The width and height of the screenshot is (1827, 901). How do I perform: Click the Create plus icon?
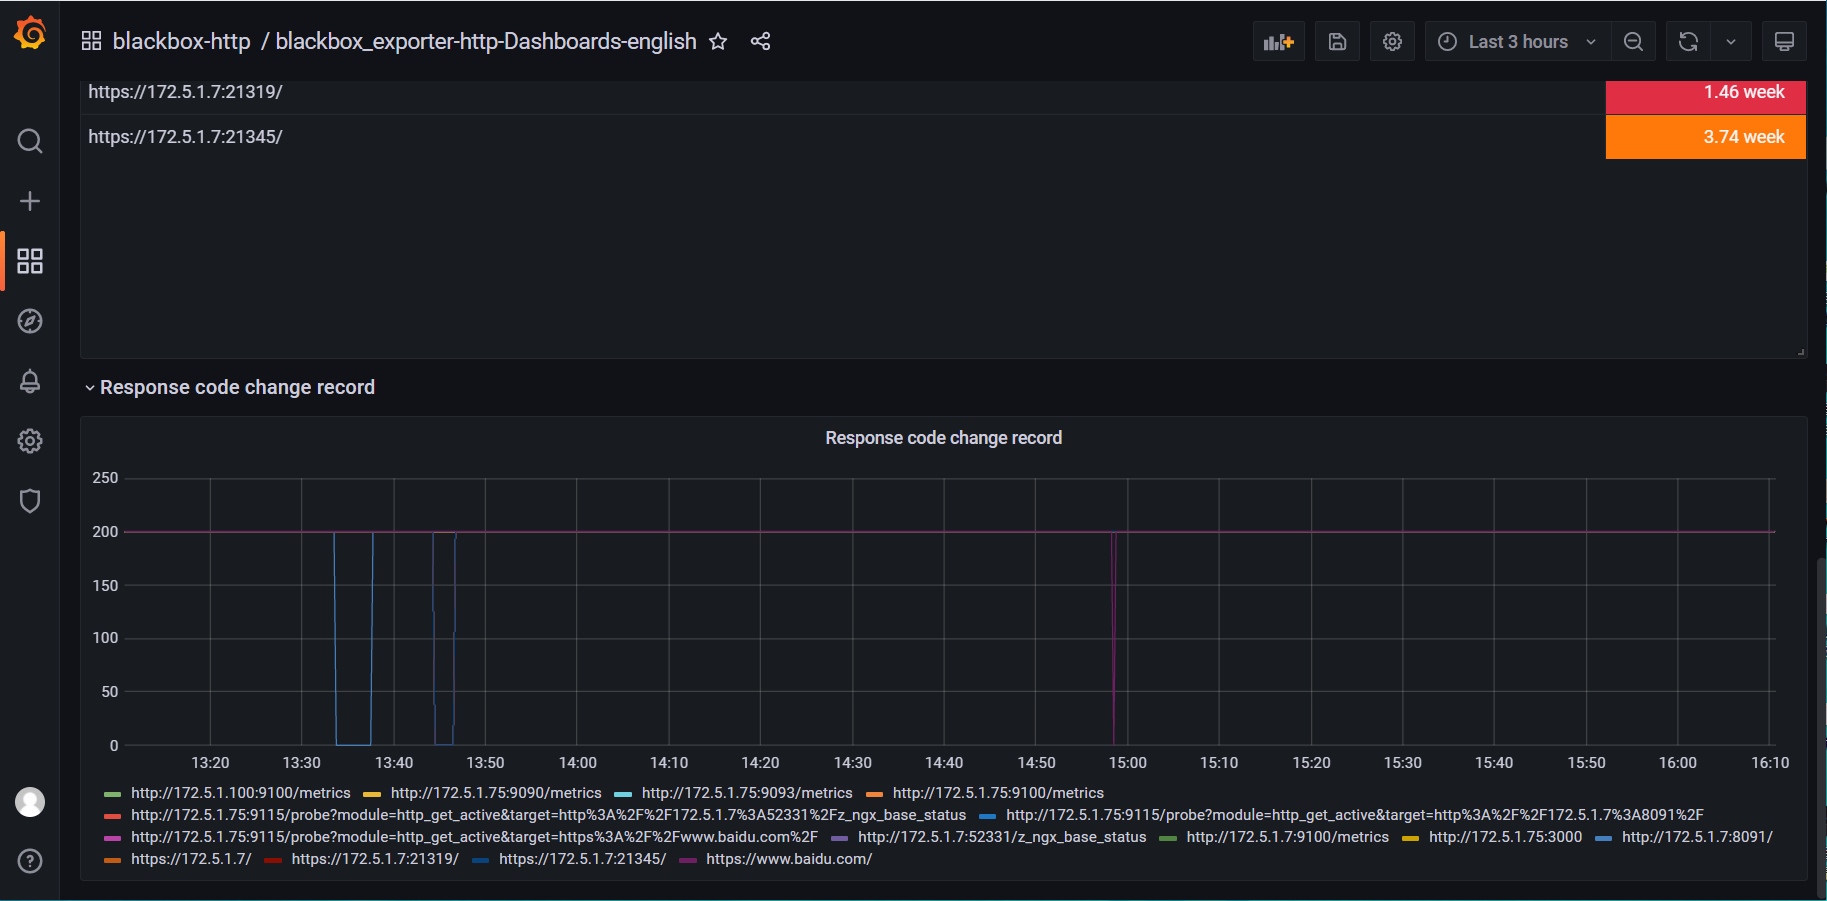pos(30,201)
